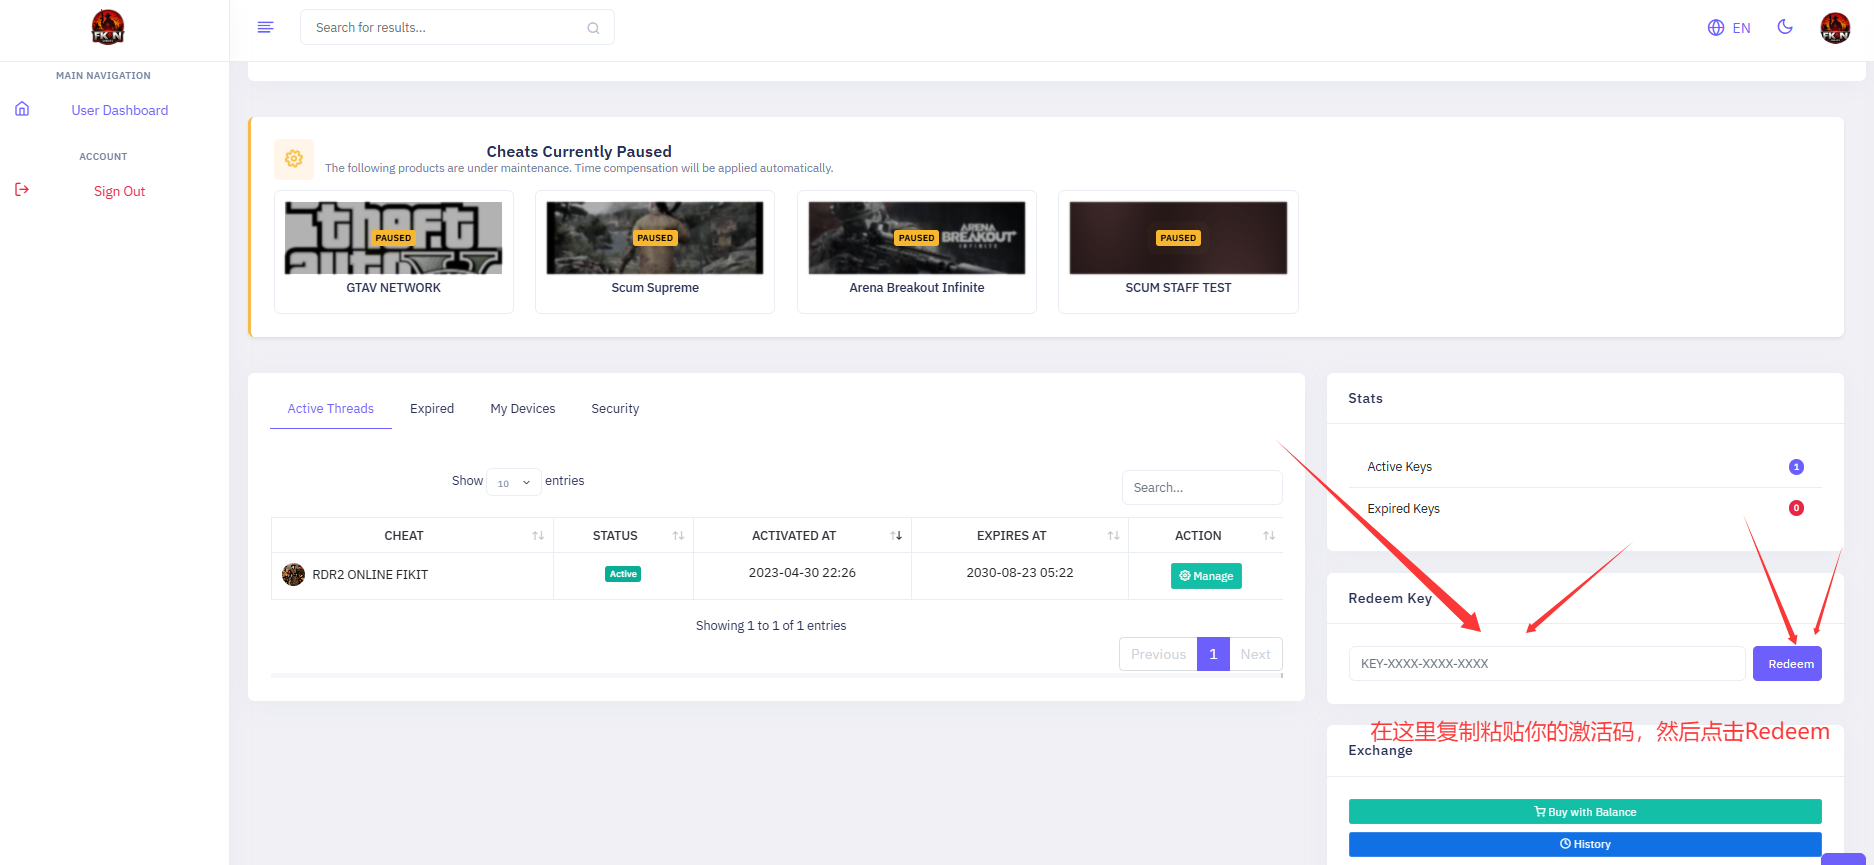This screenshot has width=1874, height=865.
Task: Click the Active Keys count badge
Action: tap(1796, 467)
